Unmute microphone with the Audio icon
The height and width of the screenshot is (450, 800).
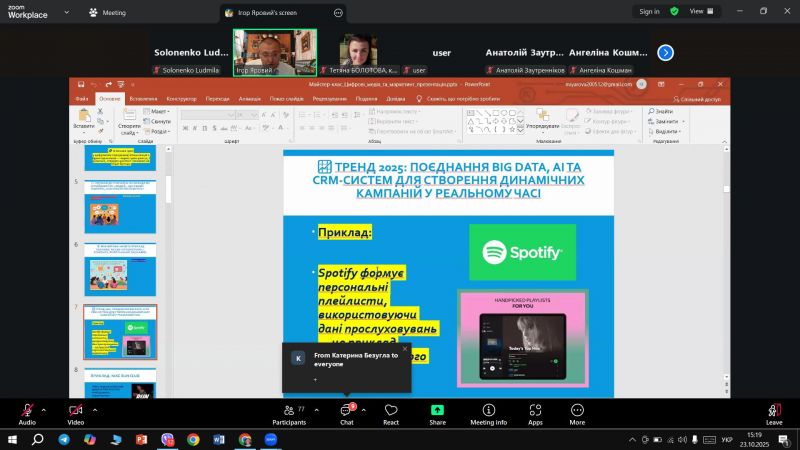pyautogui.click(x=27, y=410)
